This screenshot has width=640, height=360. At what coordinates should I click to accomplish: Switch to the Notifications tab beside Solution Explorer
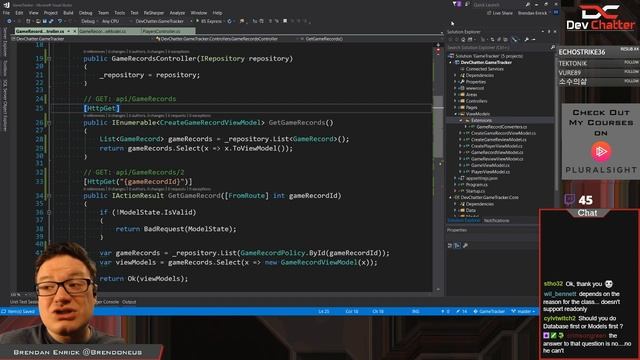point(496,220)
